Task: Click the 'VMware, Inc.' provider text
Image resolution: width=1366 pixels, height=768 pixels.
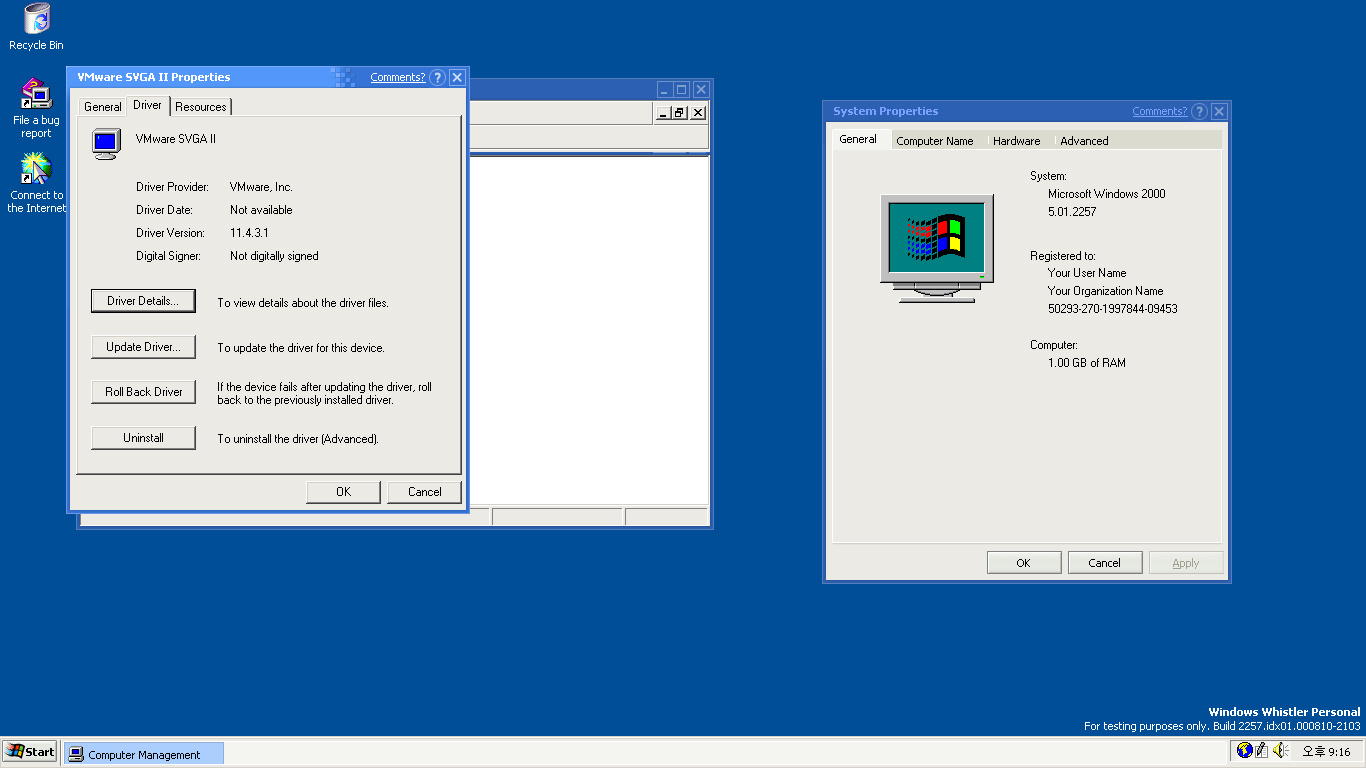Action: 261,187
